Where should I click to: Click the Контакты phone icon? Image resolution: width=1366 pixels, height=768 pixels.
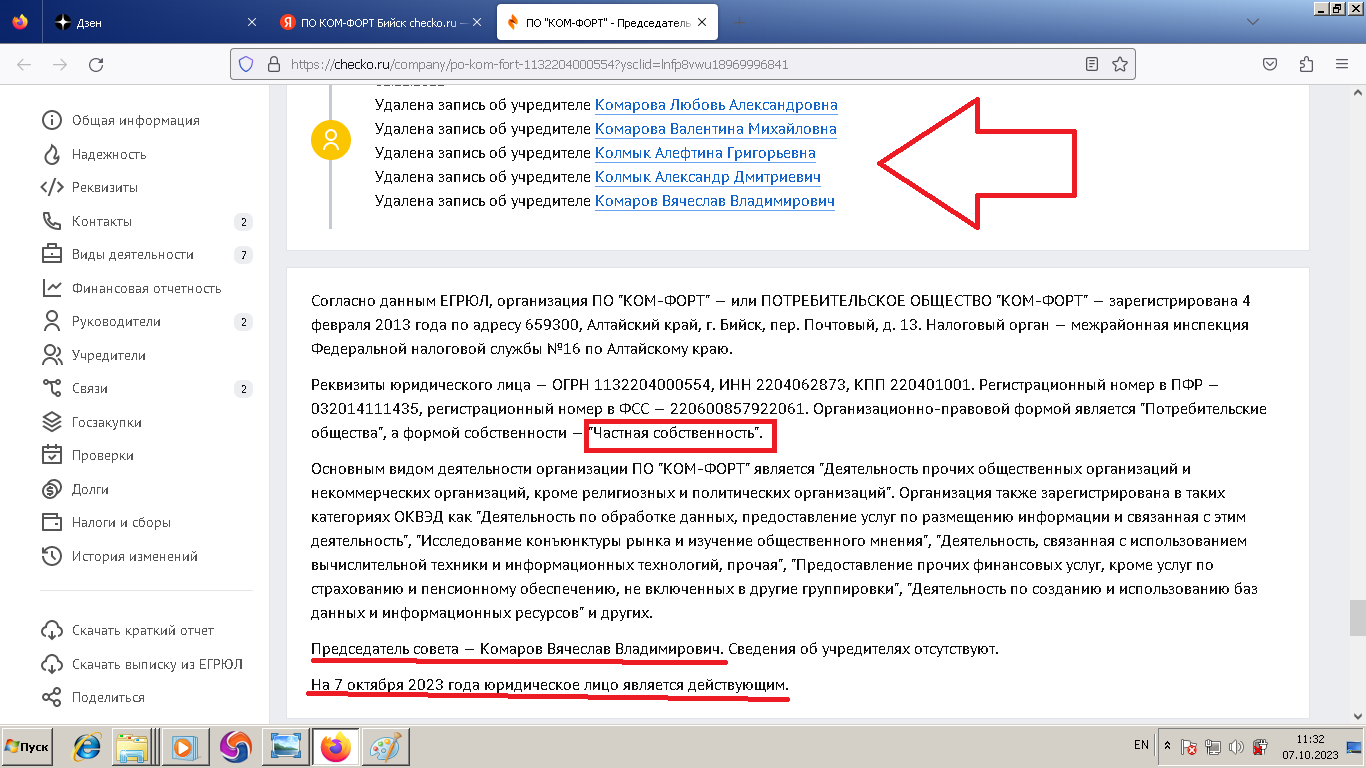pos(52,221)
